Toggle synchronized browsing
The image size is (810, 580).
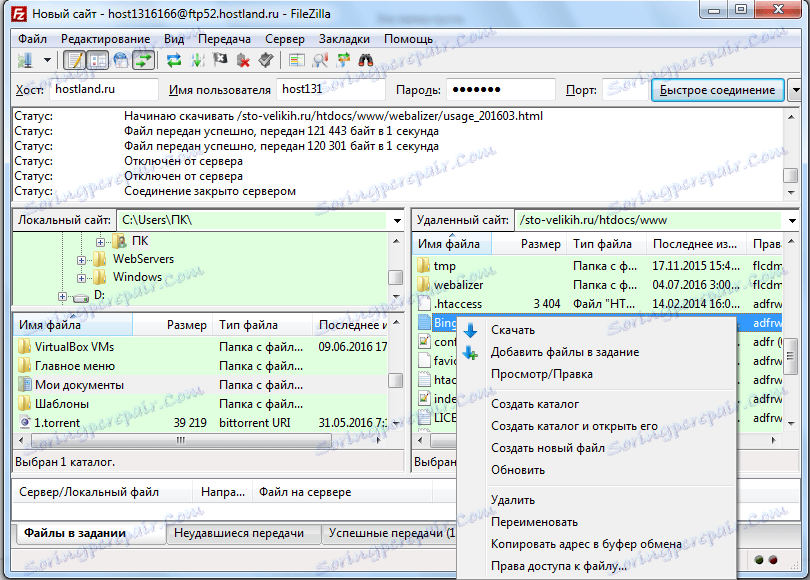coord(342,60)
